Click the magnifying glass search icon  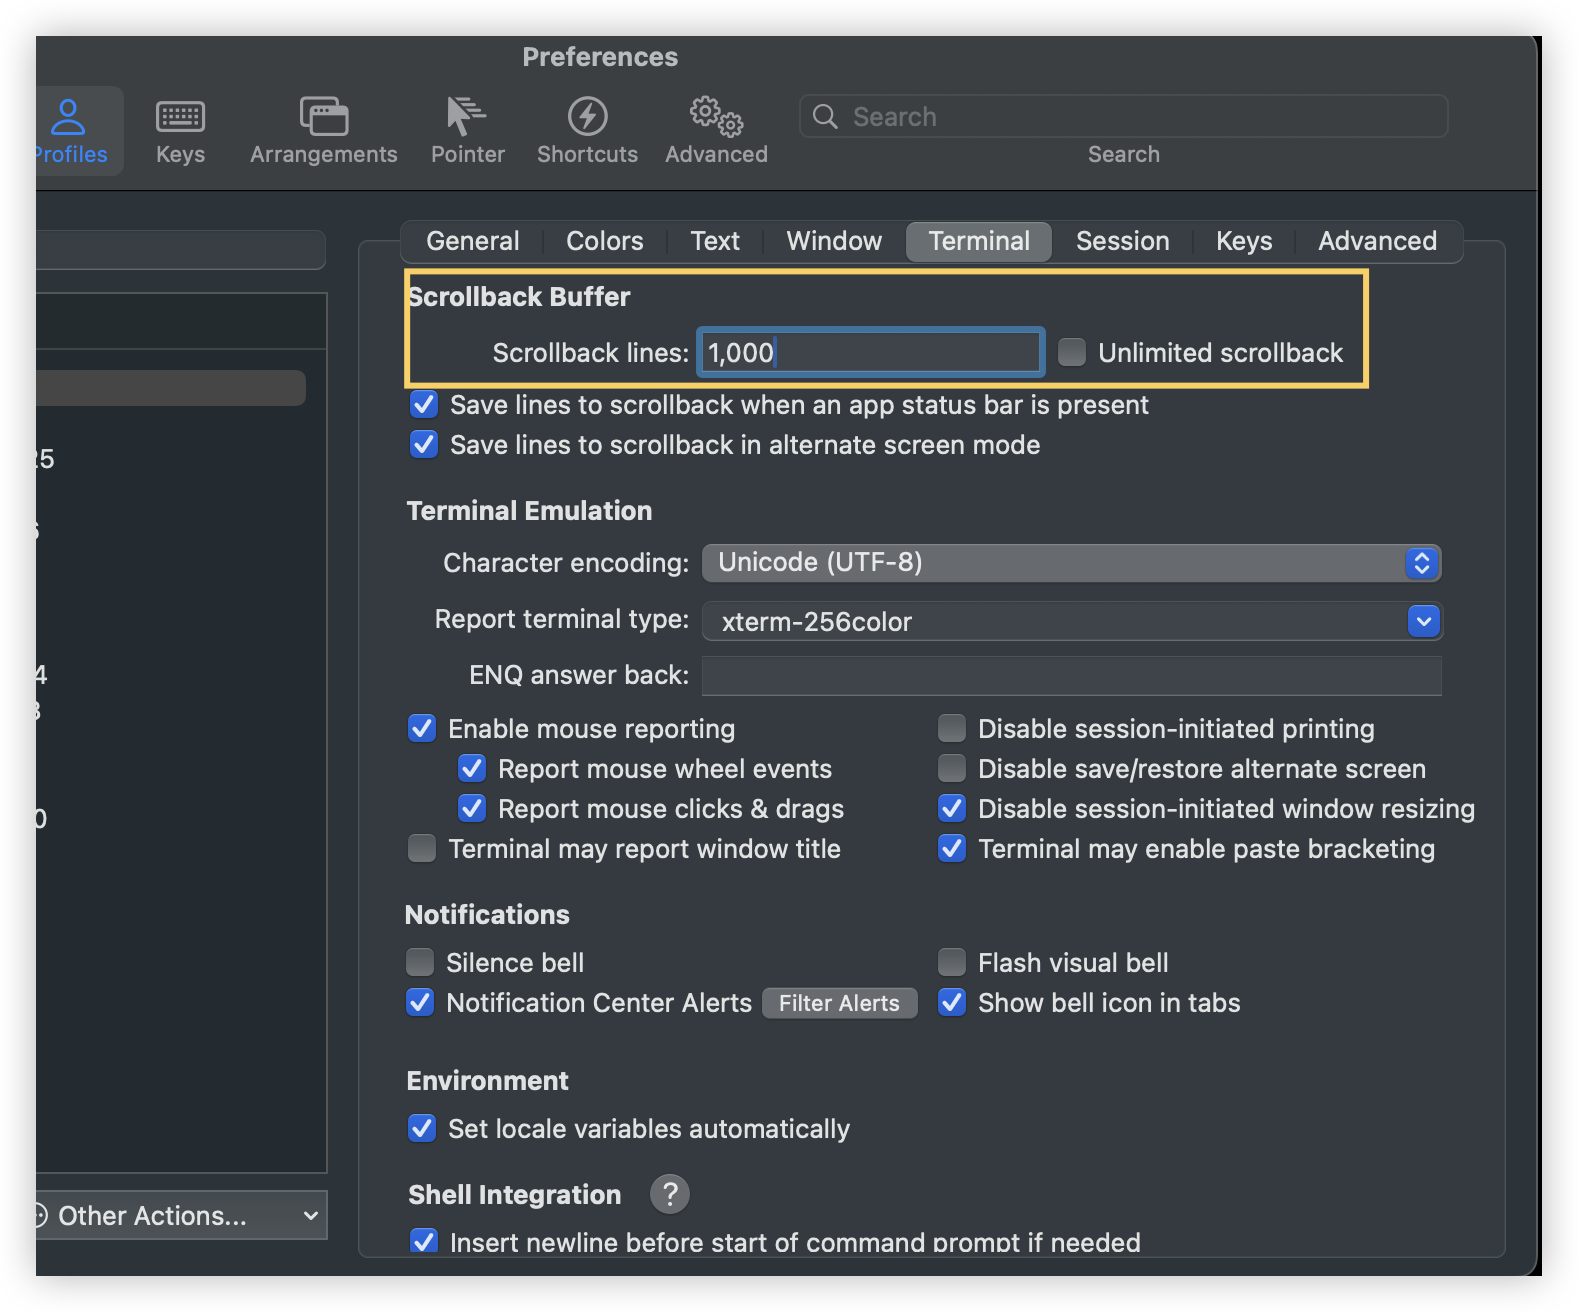(x=825, y=117)
